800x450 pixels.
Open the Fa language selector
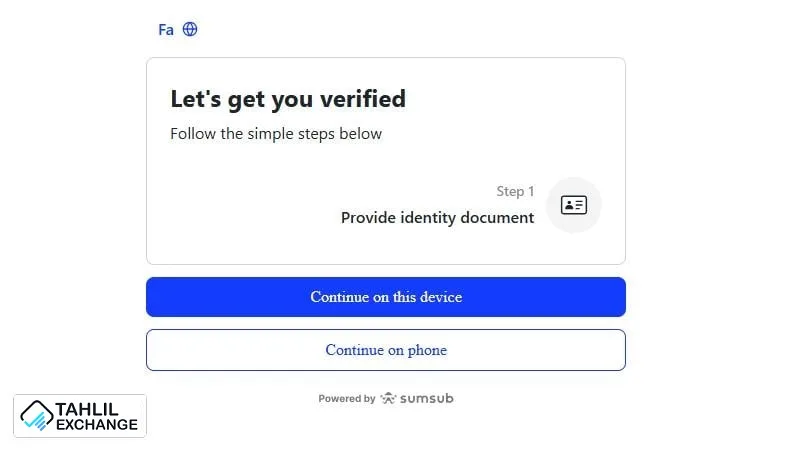click(166, 30)
